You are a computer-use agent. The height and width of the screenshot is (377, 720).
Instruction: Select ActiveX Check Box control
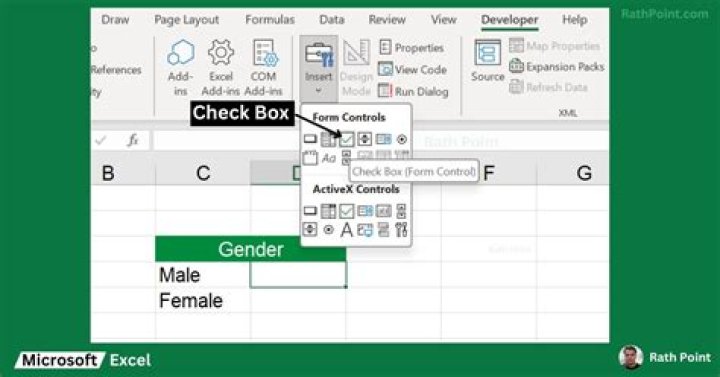click(x=347, y=211)
